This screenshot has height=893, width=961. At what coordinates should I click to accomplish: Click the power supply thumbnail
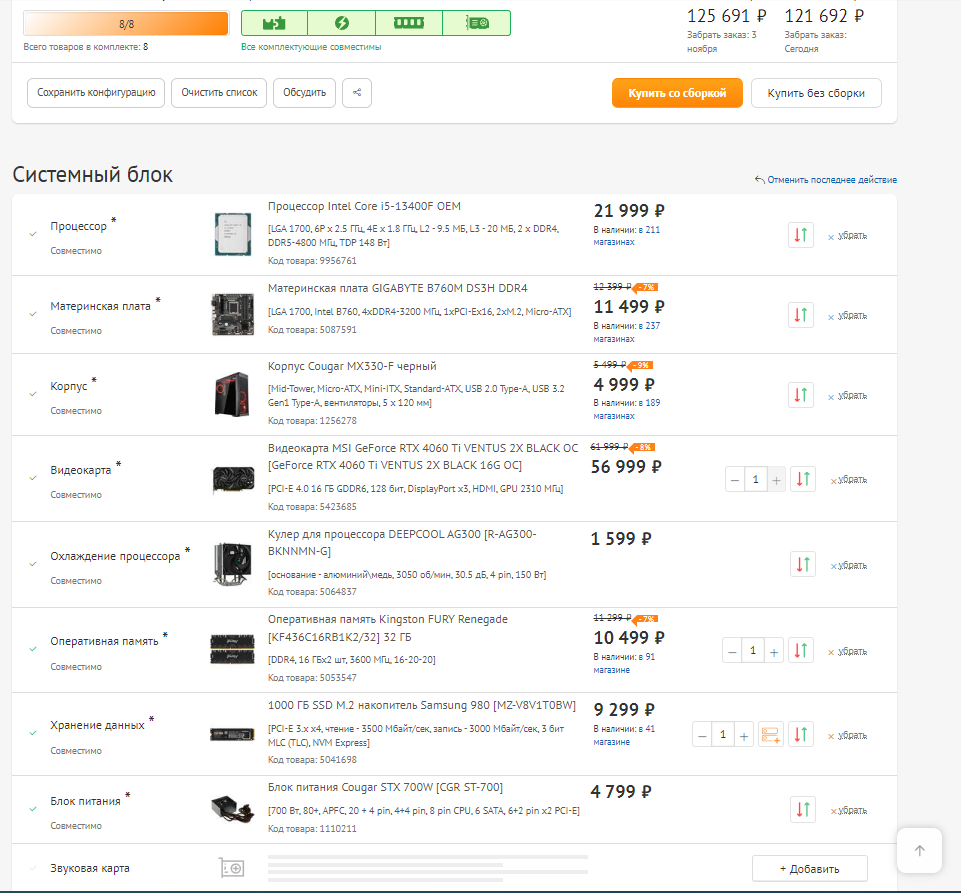click(232, 809)
